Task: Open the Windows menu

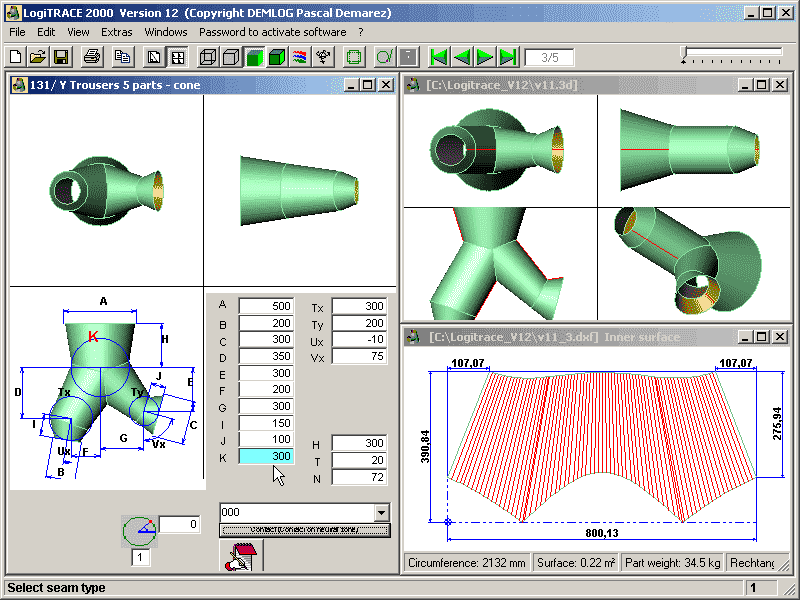Action: coord(166,32)
